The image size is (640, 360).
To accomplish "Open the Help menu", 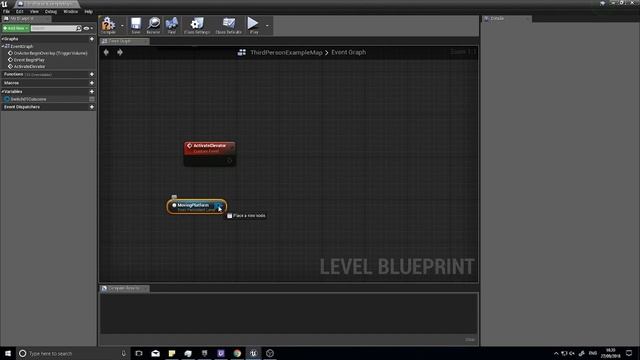I will coord(89,11).
